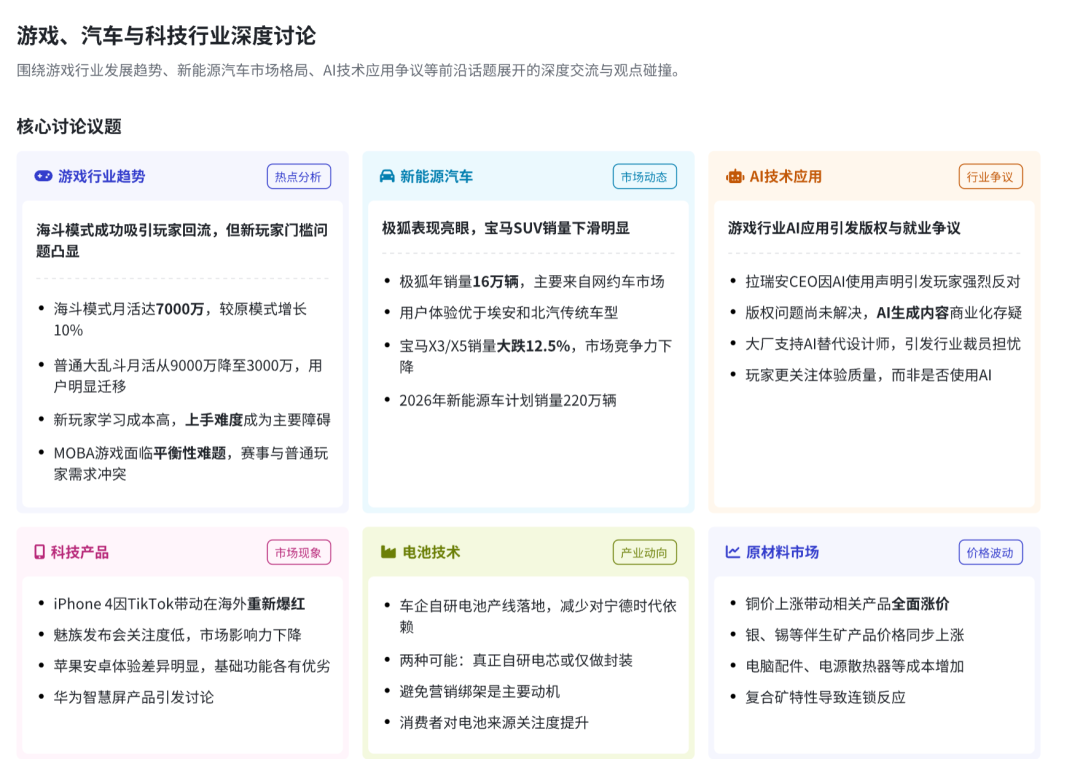
Task: Click the bullet about MOBA游戏 平衡性难题
Action: [x=191, y=464]
